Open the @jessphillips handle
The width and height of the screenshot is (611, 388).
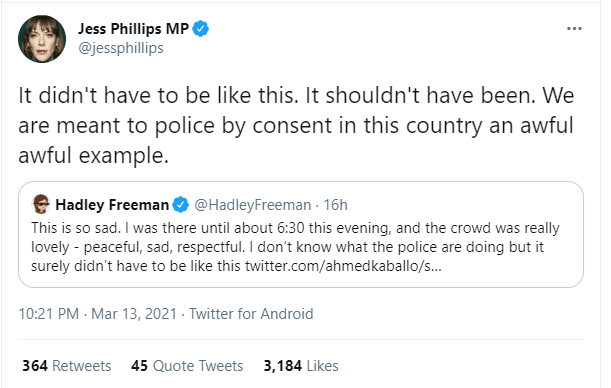pyautogui.click(x=121, y=48)
